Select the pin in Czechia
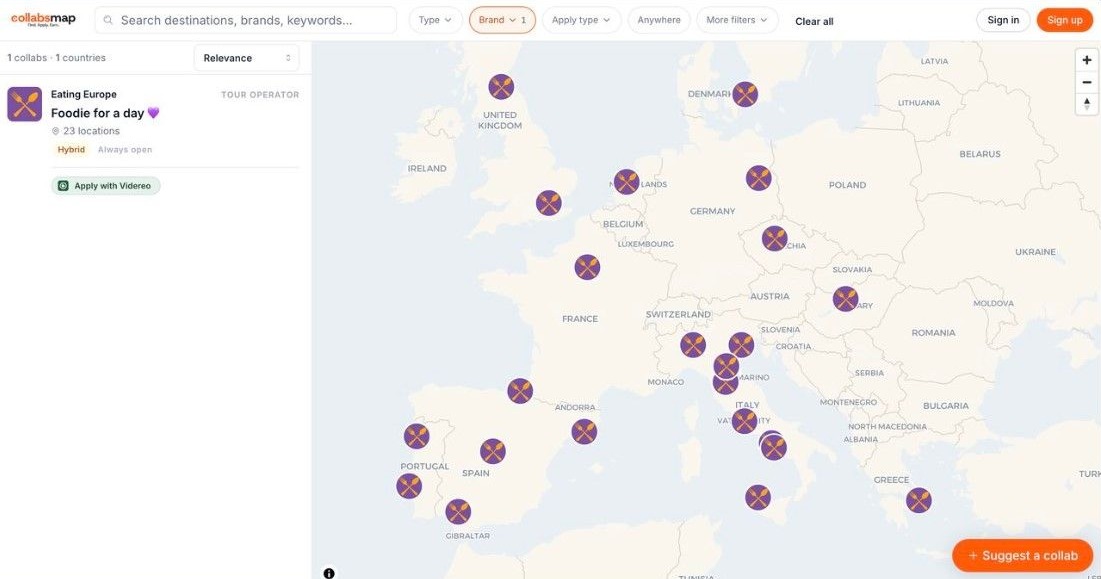The image size is (1101, 579). tap(774, 239)
